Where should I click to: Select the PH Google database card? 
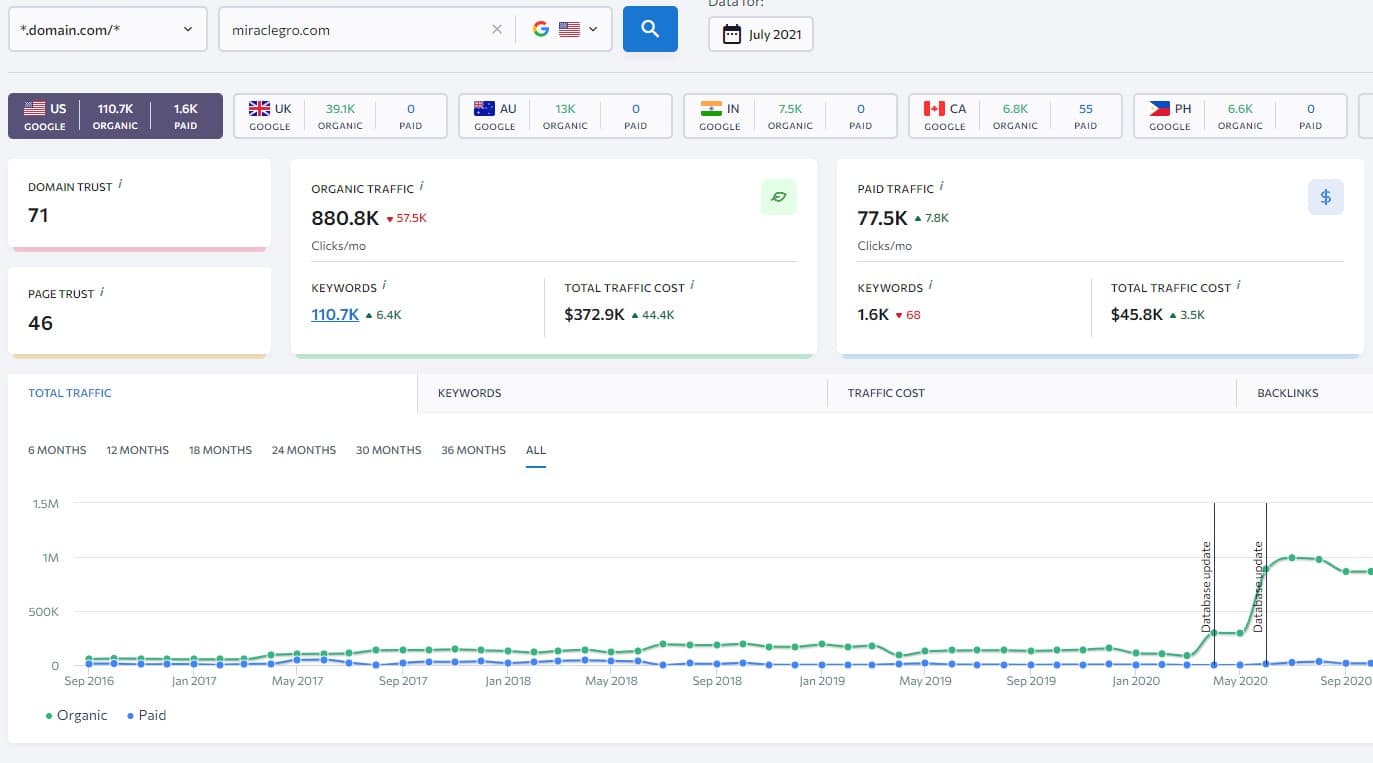pyautogui.click(x=1240, y=116)
